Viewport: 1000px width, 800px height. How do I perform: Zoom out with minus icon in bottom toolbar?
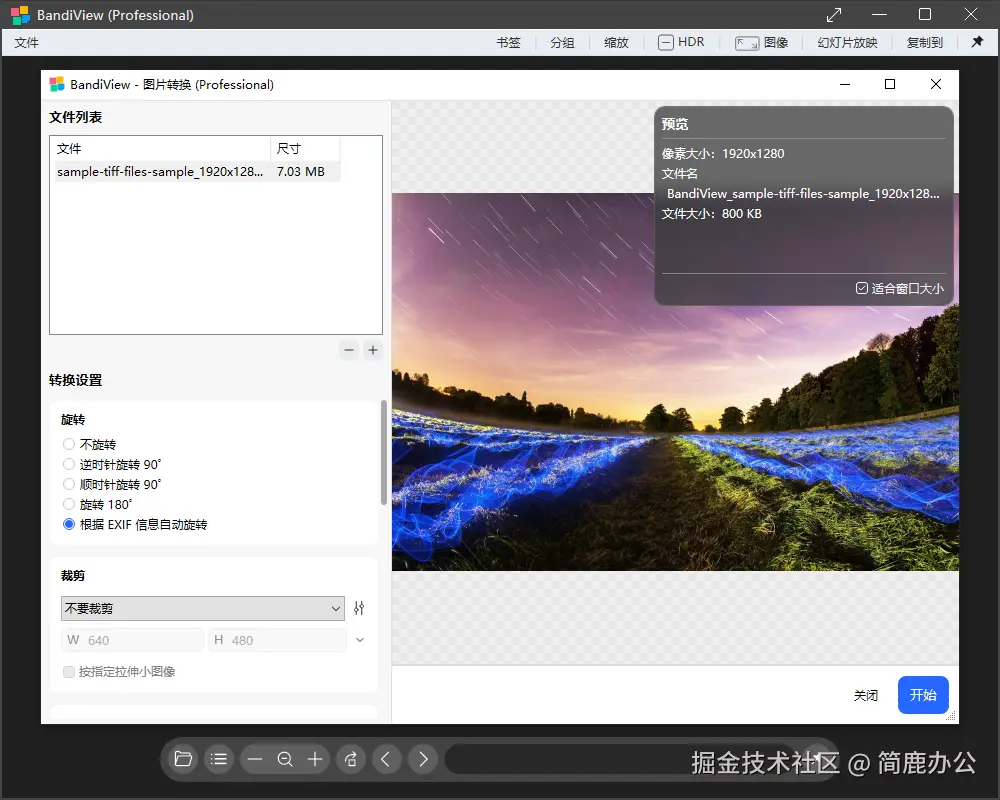pyautogui.click(x=254, y=759)
